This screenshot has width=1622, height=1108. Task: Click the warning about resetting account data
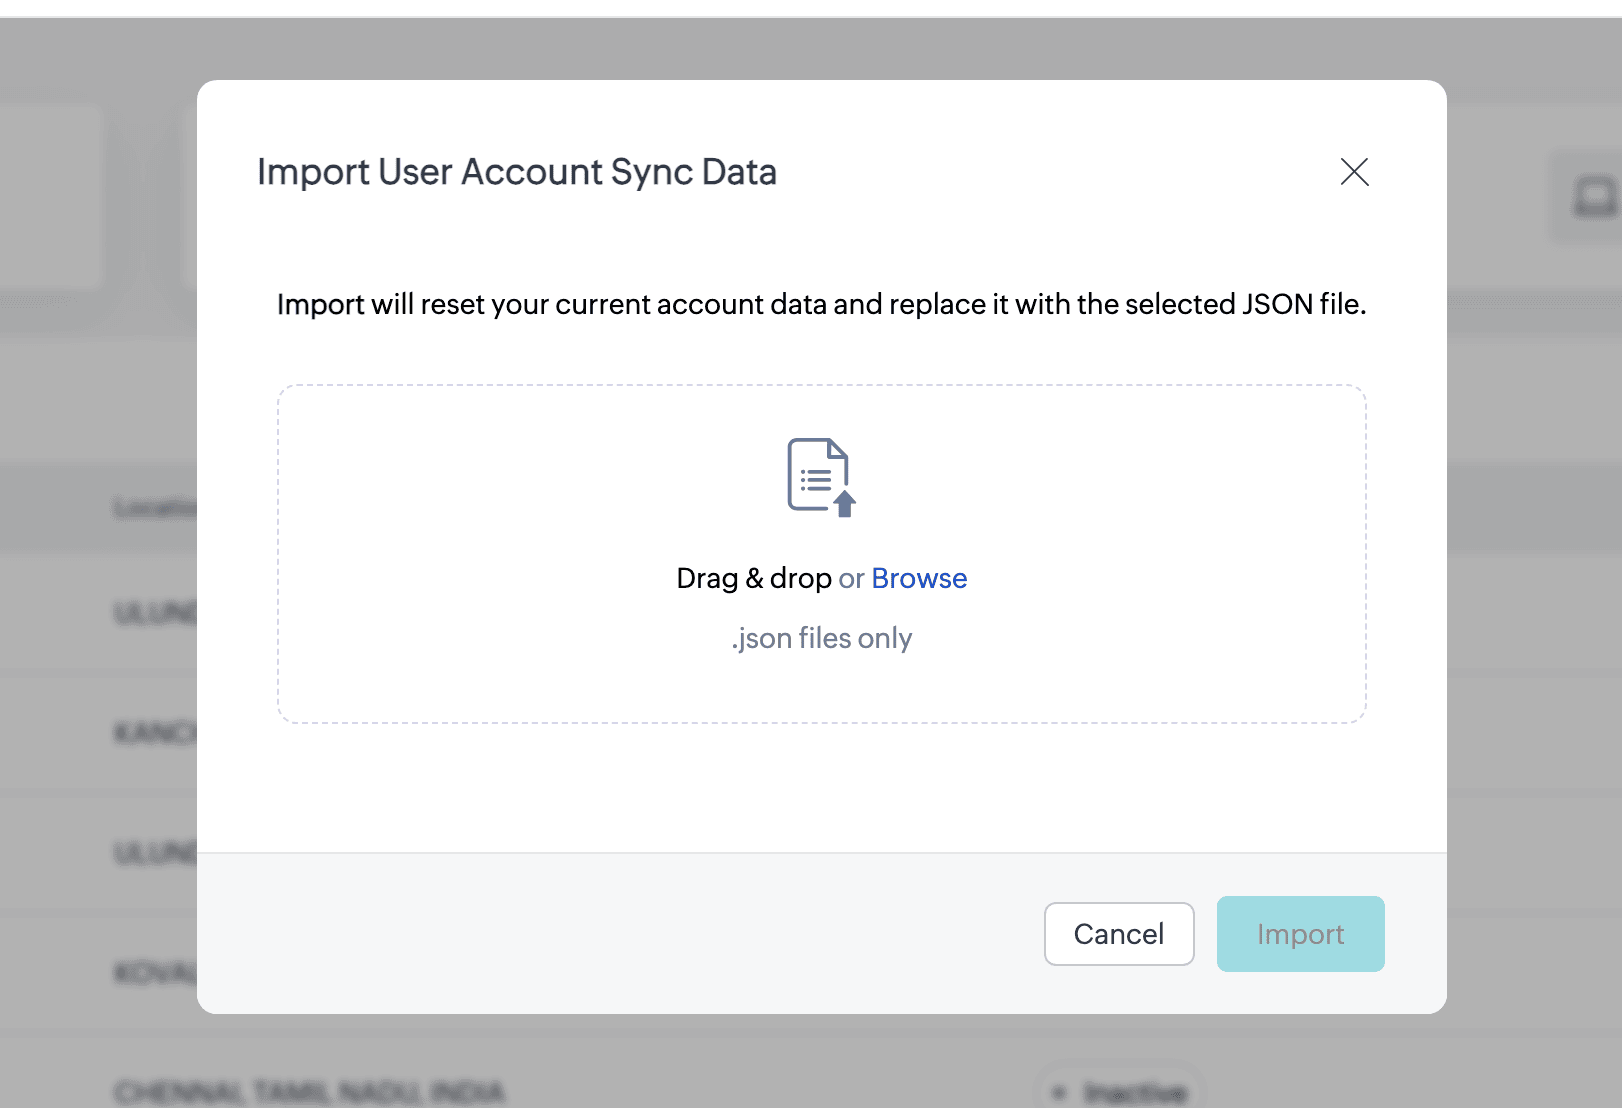pyautogui.click(x=821, y=304)
